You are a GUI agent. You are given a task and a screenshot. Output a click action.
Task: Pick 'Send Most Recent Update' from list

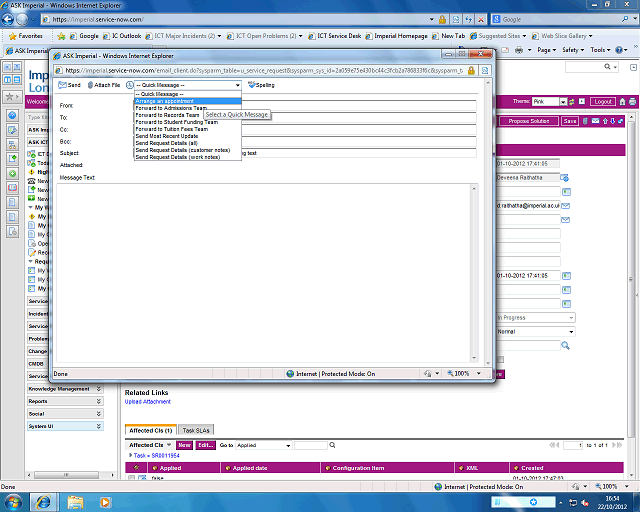[167, 136]
